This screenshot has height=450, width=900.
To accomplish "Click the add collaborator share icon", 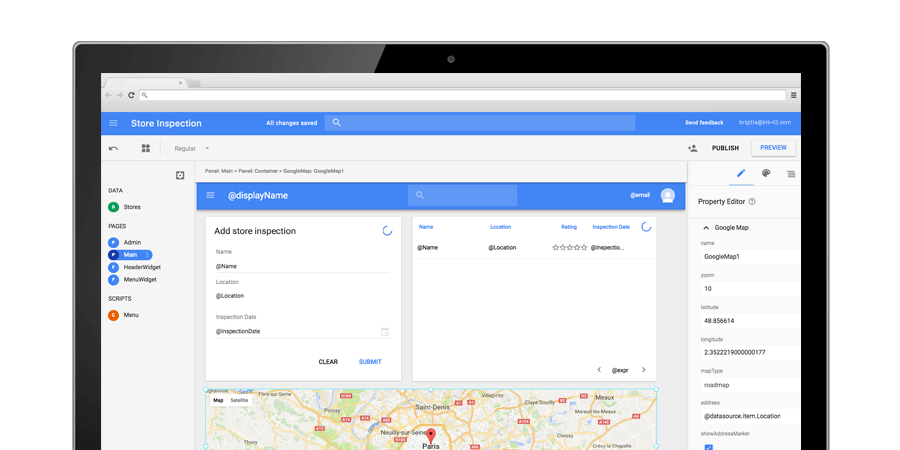I will pyautogui.click(x=692, y=148).
